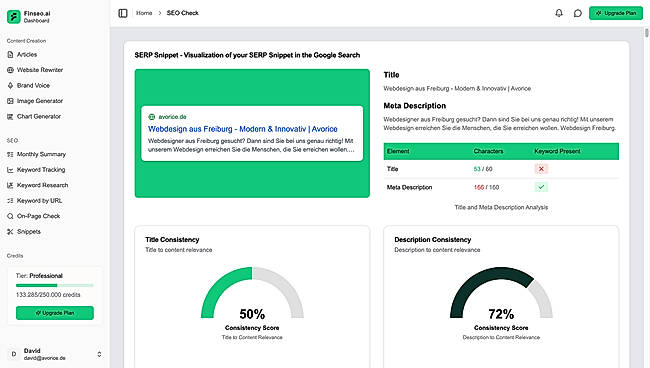
Task: Click Upgrade Plan button in credits card
Action: point(55,313)
